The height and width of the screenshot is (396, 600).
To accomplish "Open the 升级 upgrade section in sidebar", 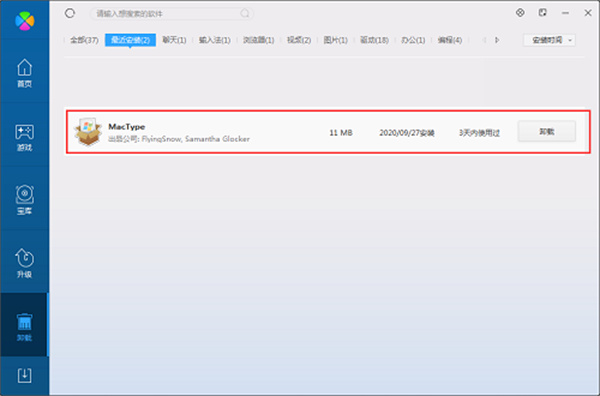I will tap(24, 263).
